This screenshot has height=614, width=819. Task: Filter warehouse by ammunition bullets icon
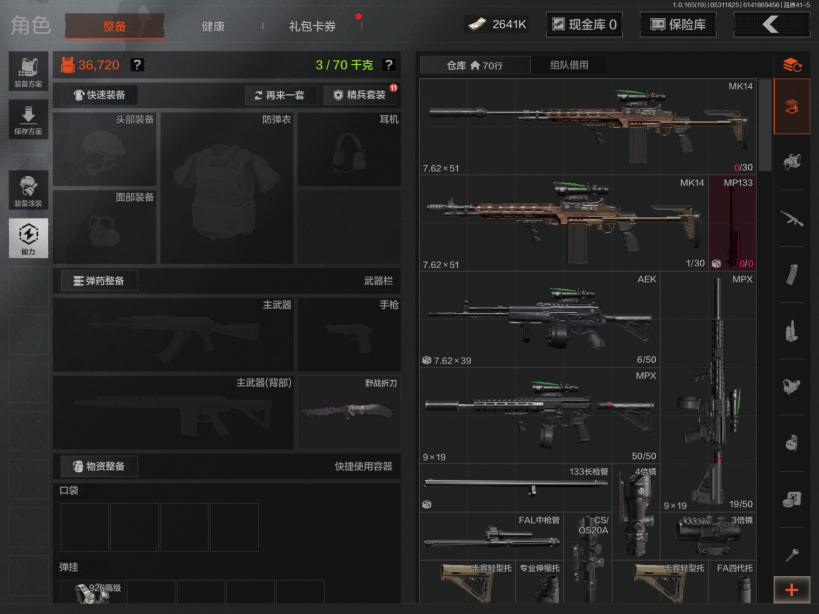click(x=792, y=331)
